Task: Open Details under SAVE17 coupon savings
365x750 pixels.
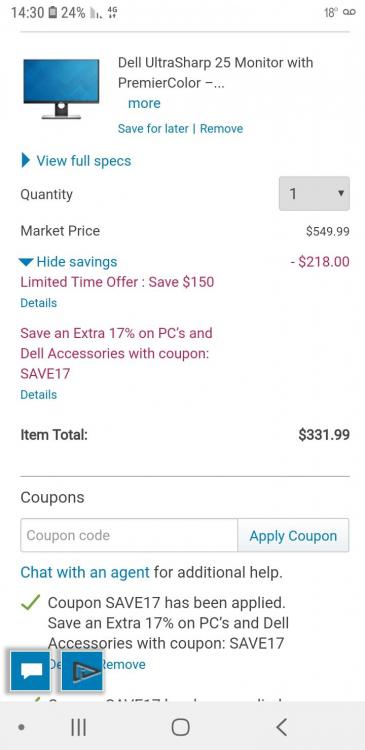Action: [x=38, y=395]
